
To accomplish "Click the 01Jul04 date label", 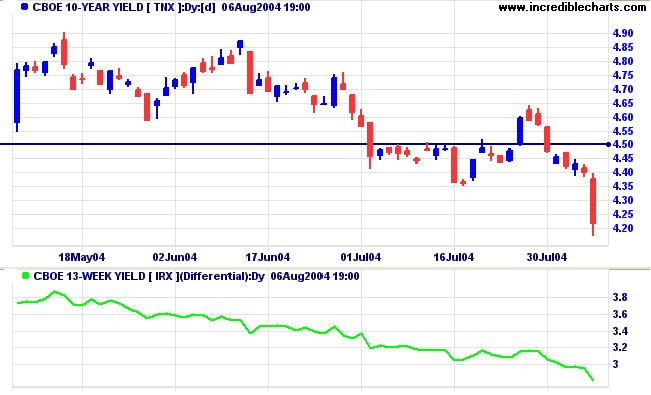I will [x=361, y=257].
